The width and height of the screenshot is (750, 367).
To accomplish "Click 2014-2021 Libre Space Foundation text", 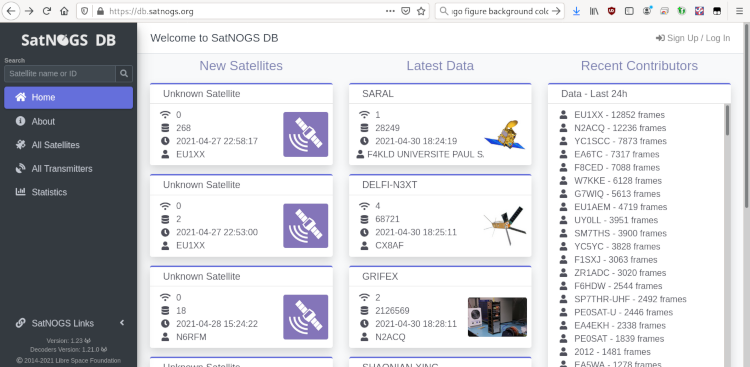I will pyautogui.click(x=72, y=360).
